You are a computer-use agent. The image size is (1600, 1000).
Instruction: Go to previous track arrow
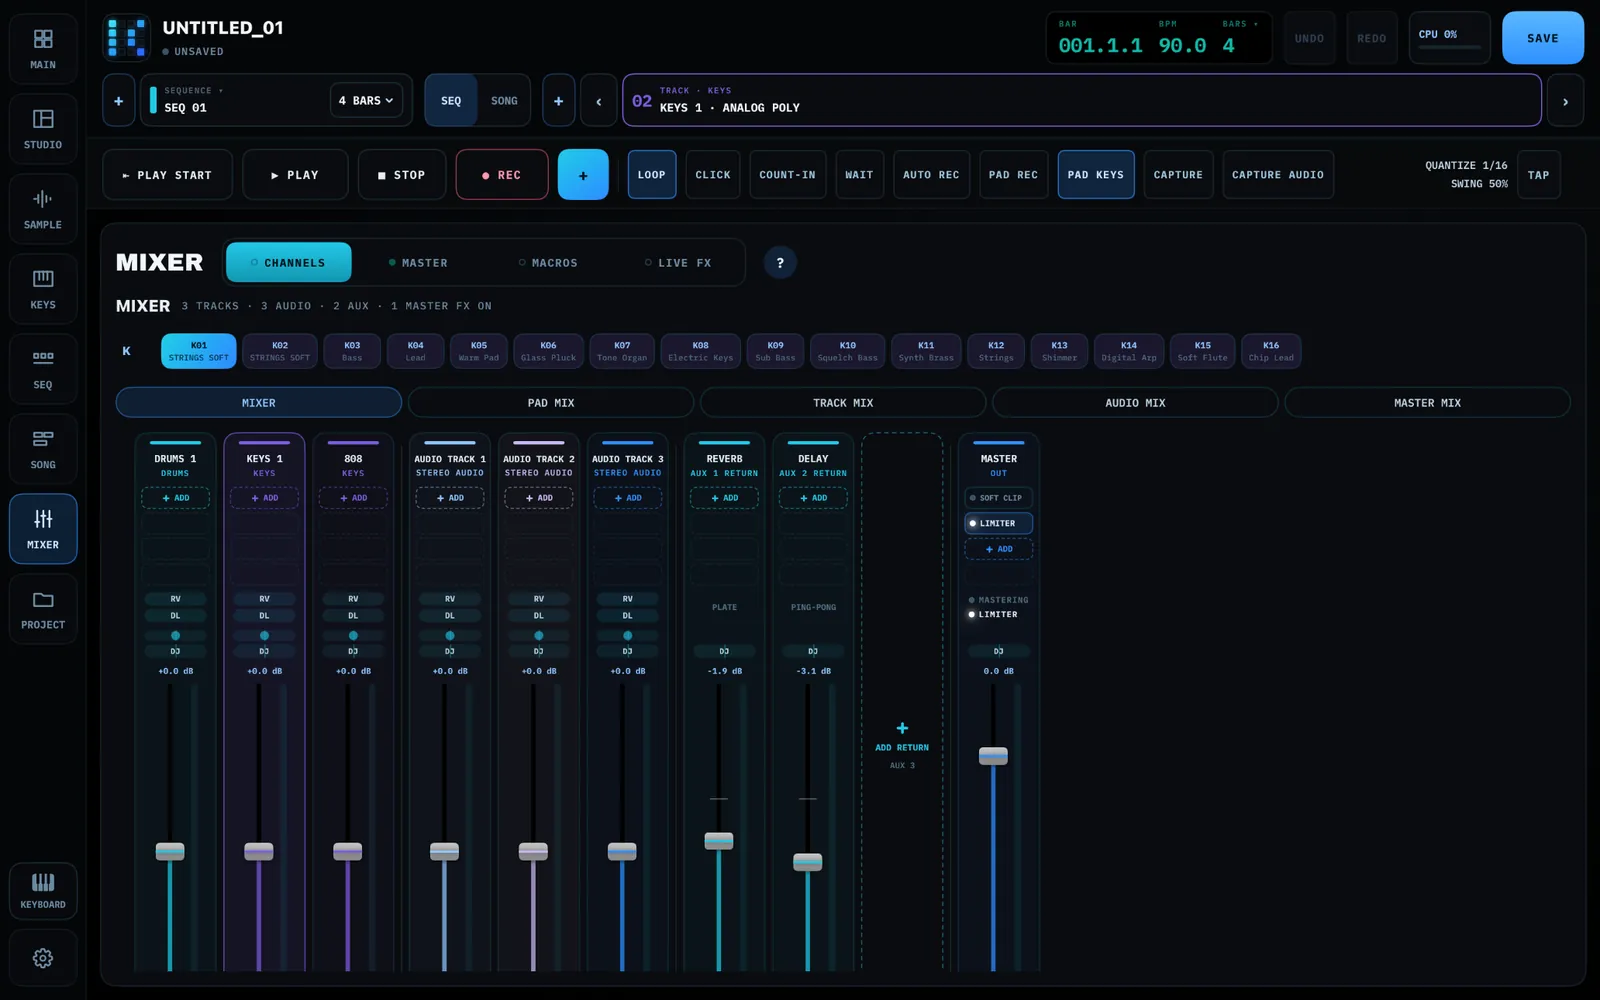click(599, 100)
